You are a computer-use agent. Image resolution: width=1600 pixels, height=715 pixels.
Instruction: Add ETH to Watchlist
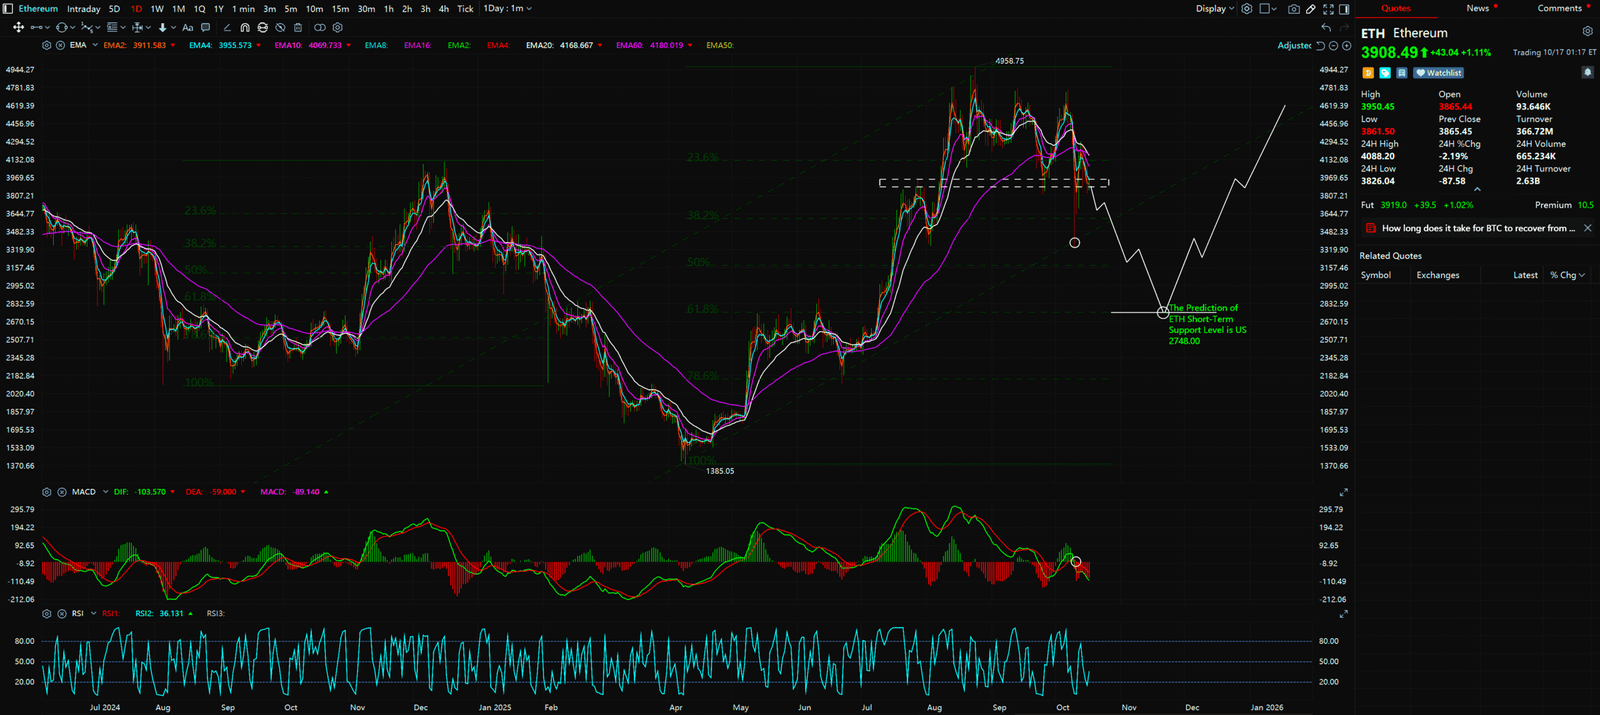click(x=1439, y=73)
